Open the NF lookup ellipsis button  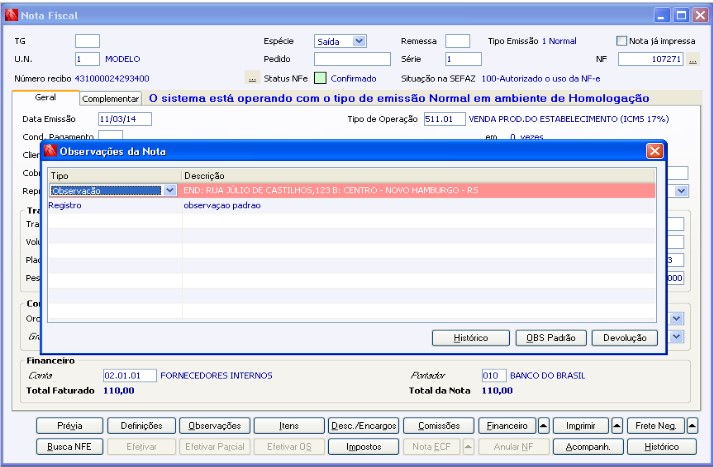coord(693,60)
